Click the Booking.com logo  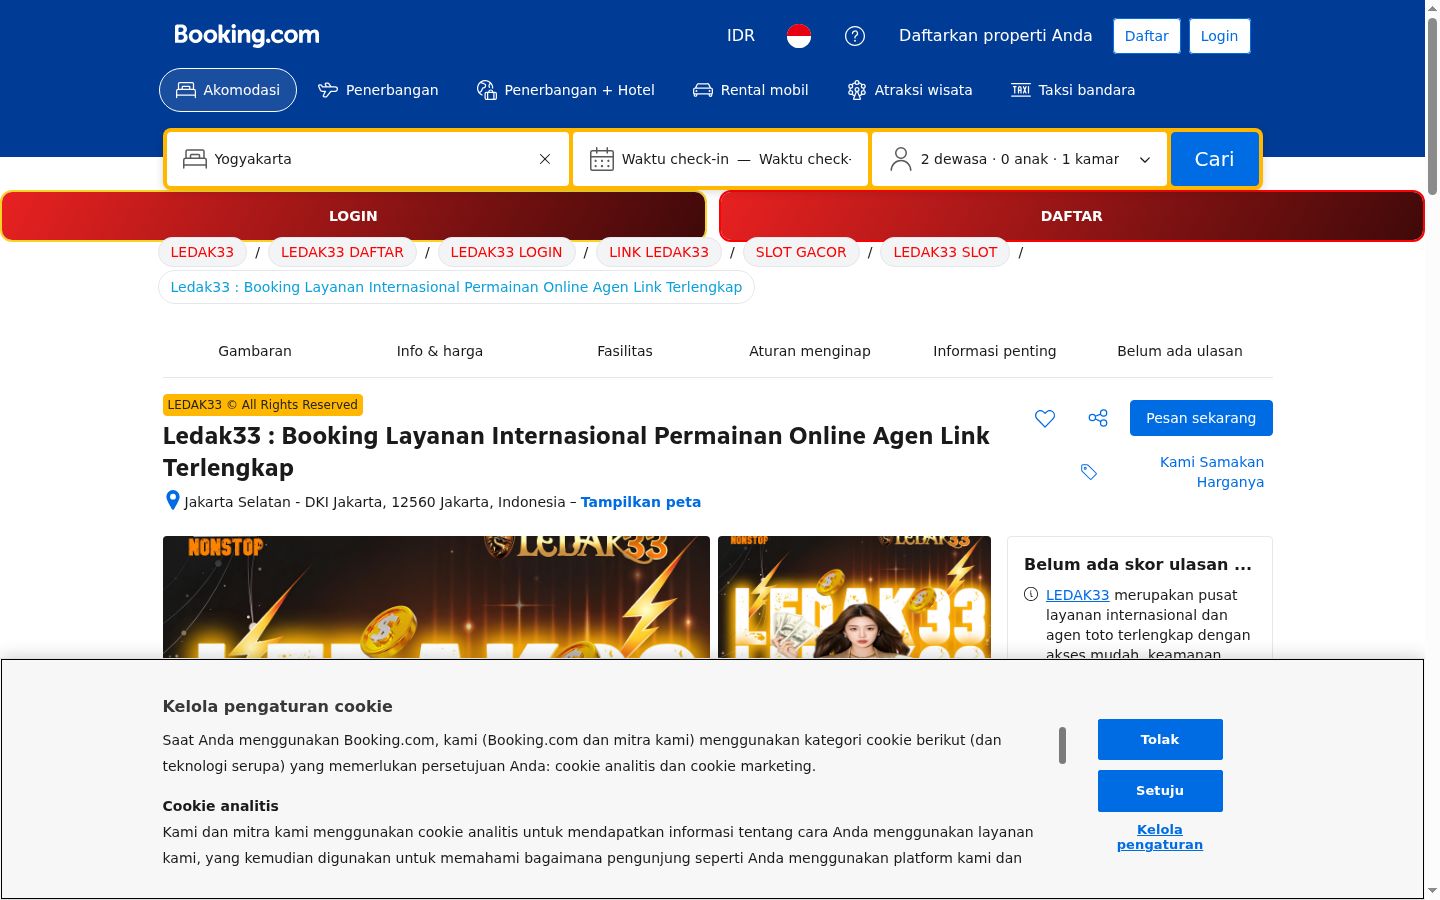[247, 35]
